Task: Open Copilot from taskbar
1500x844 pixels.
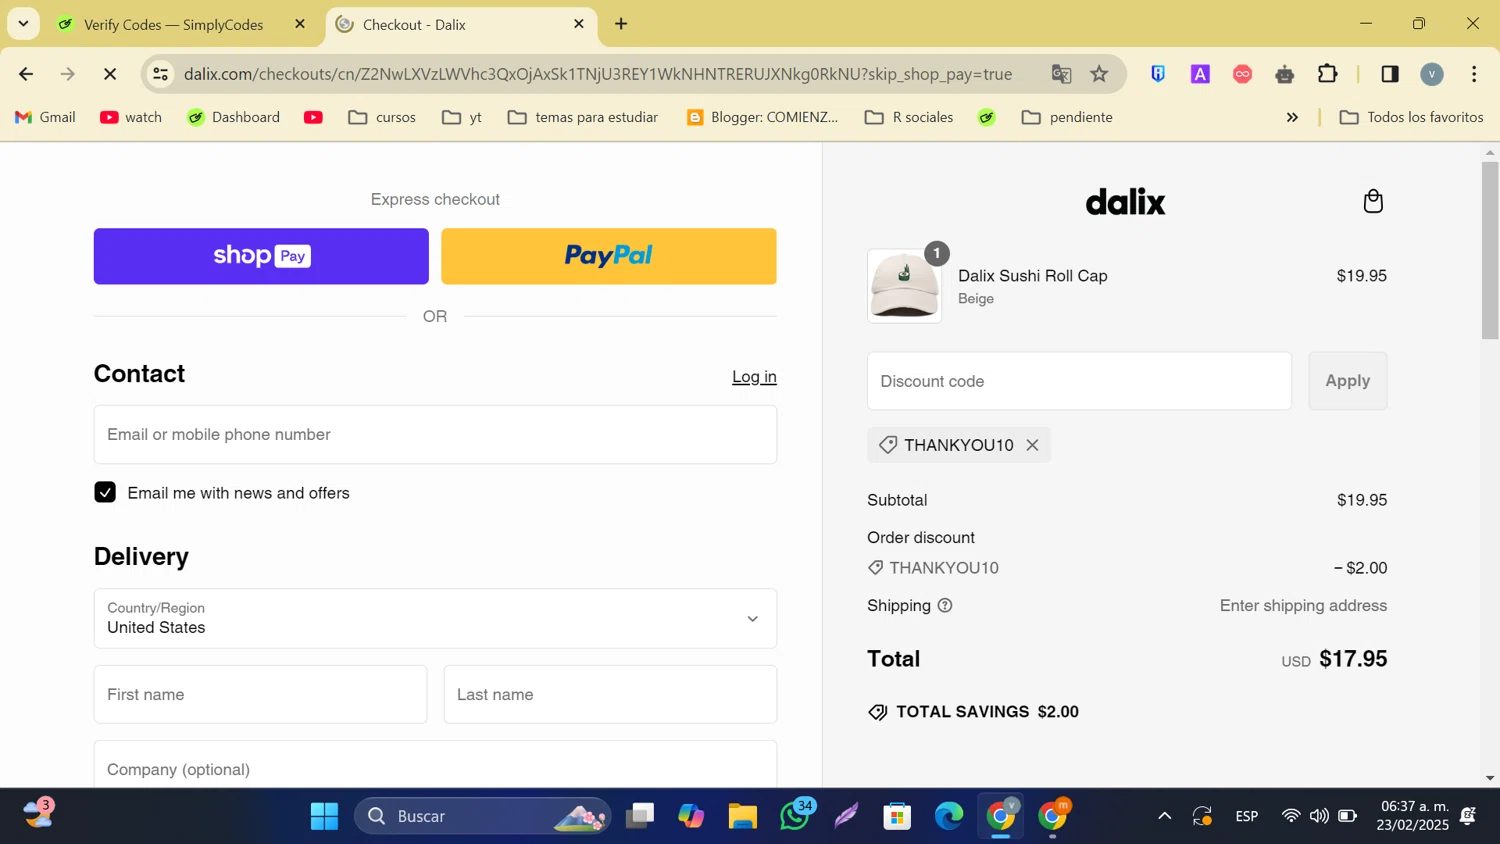Action: [691, 816]
